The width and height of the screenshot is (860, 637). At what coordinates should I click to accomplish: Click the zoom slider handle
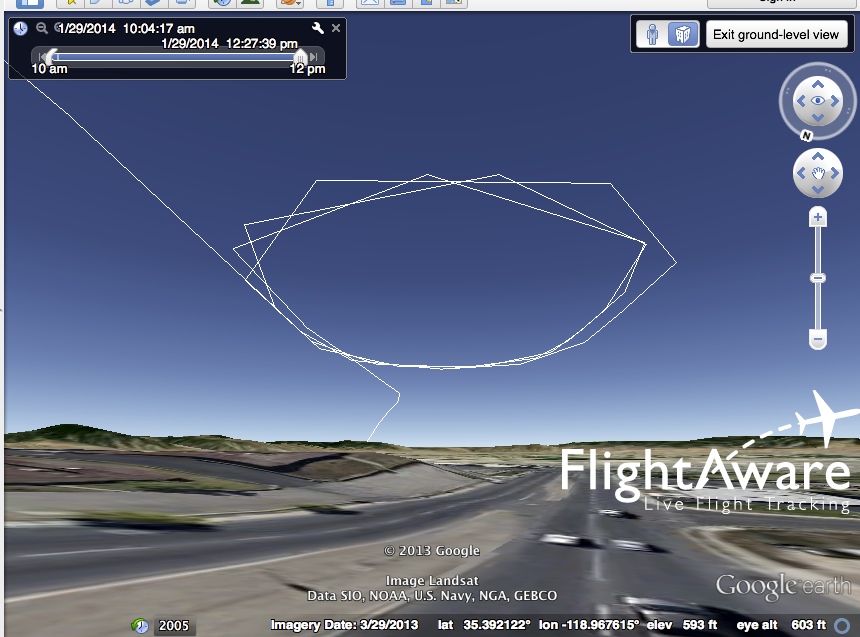click(x=818, y=278)
